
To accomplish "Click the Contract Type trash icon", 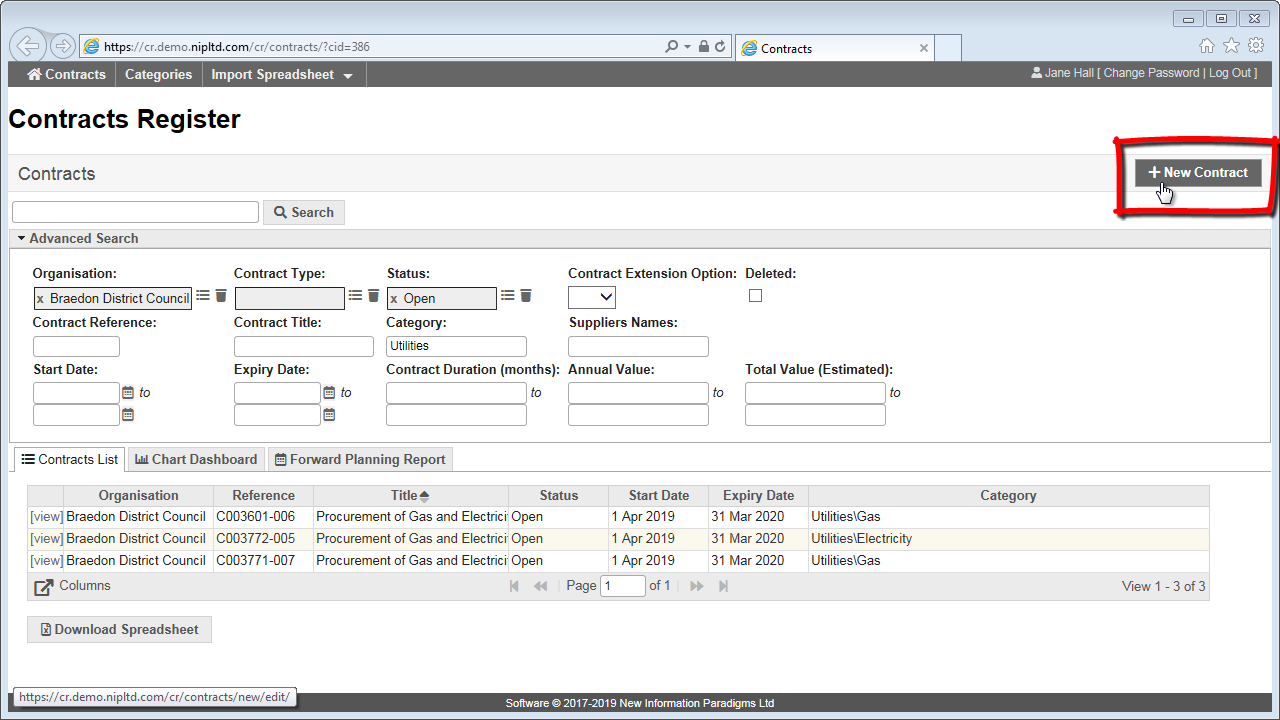I will point(373,296).
